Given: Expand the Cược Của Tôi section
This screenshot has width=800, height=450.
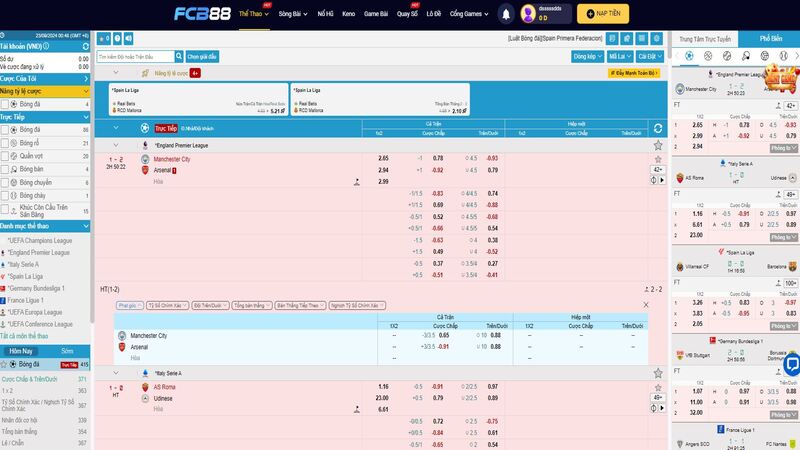Looking at the screenshot, I should (45, 79).
